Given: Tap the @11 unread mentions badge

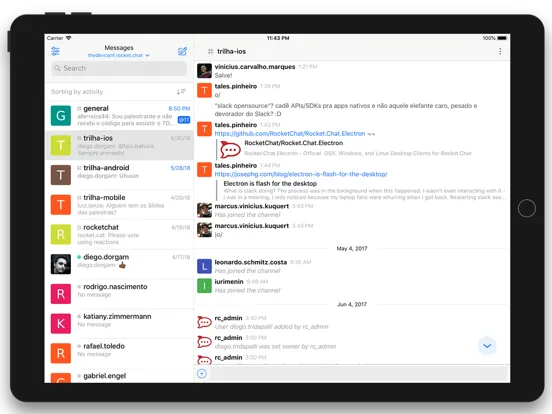Looking at the screenshot, I should click(x=184, y=120).
